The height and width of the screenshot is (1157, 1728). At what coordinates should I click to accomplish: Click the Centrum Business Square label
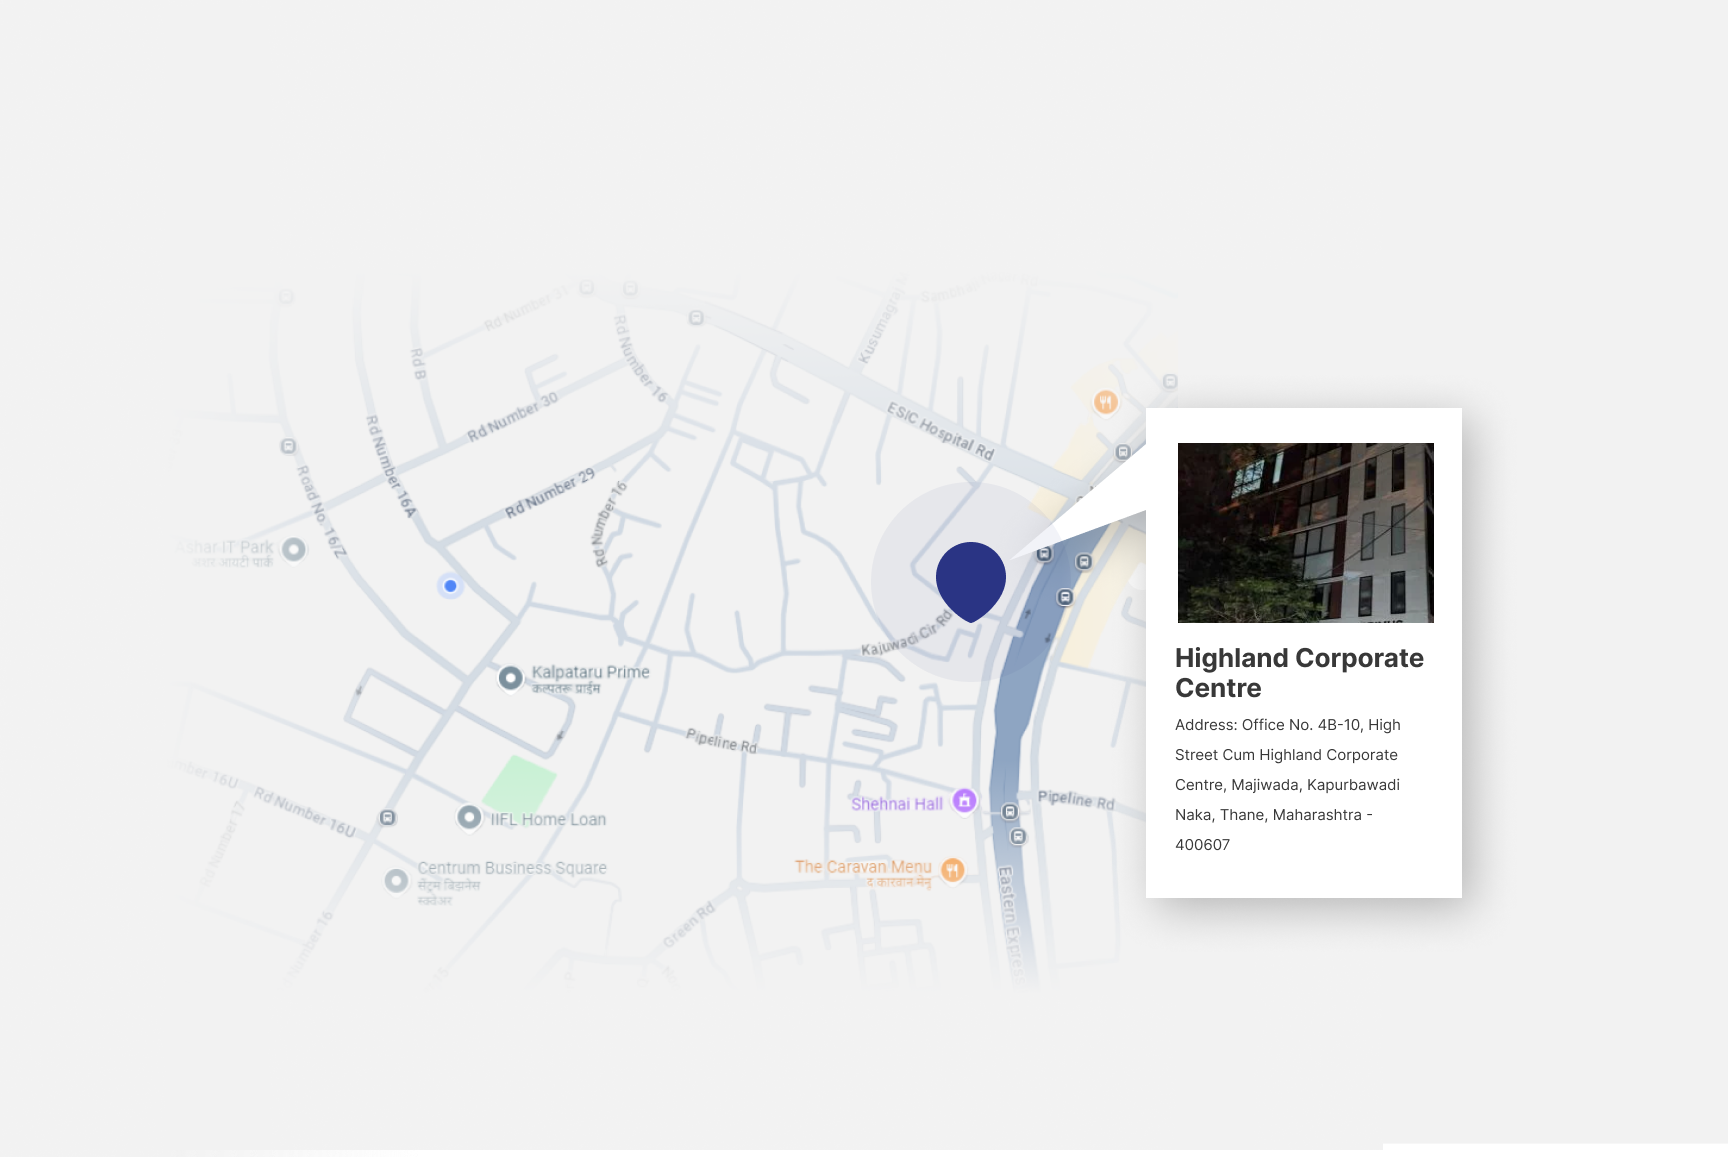pos(512,868)
